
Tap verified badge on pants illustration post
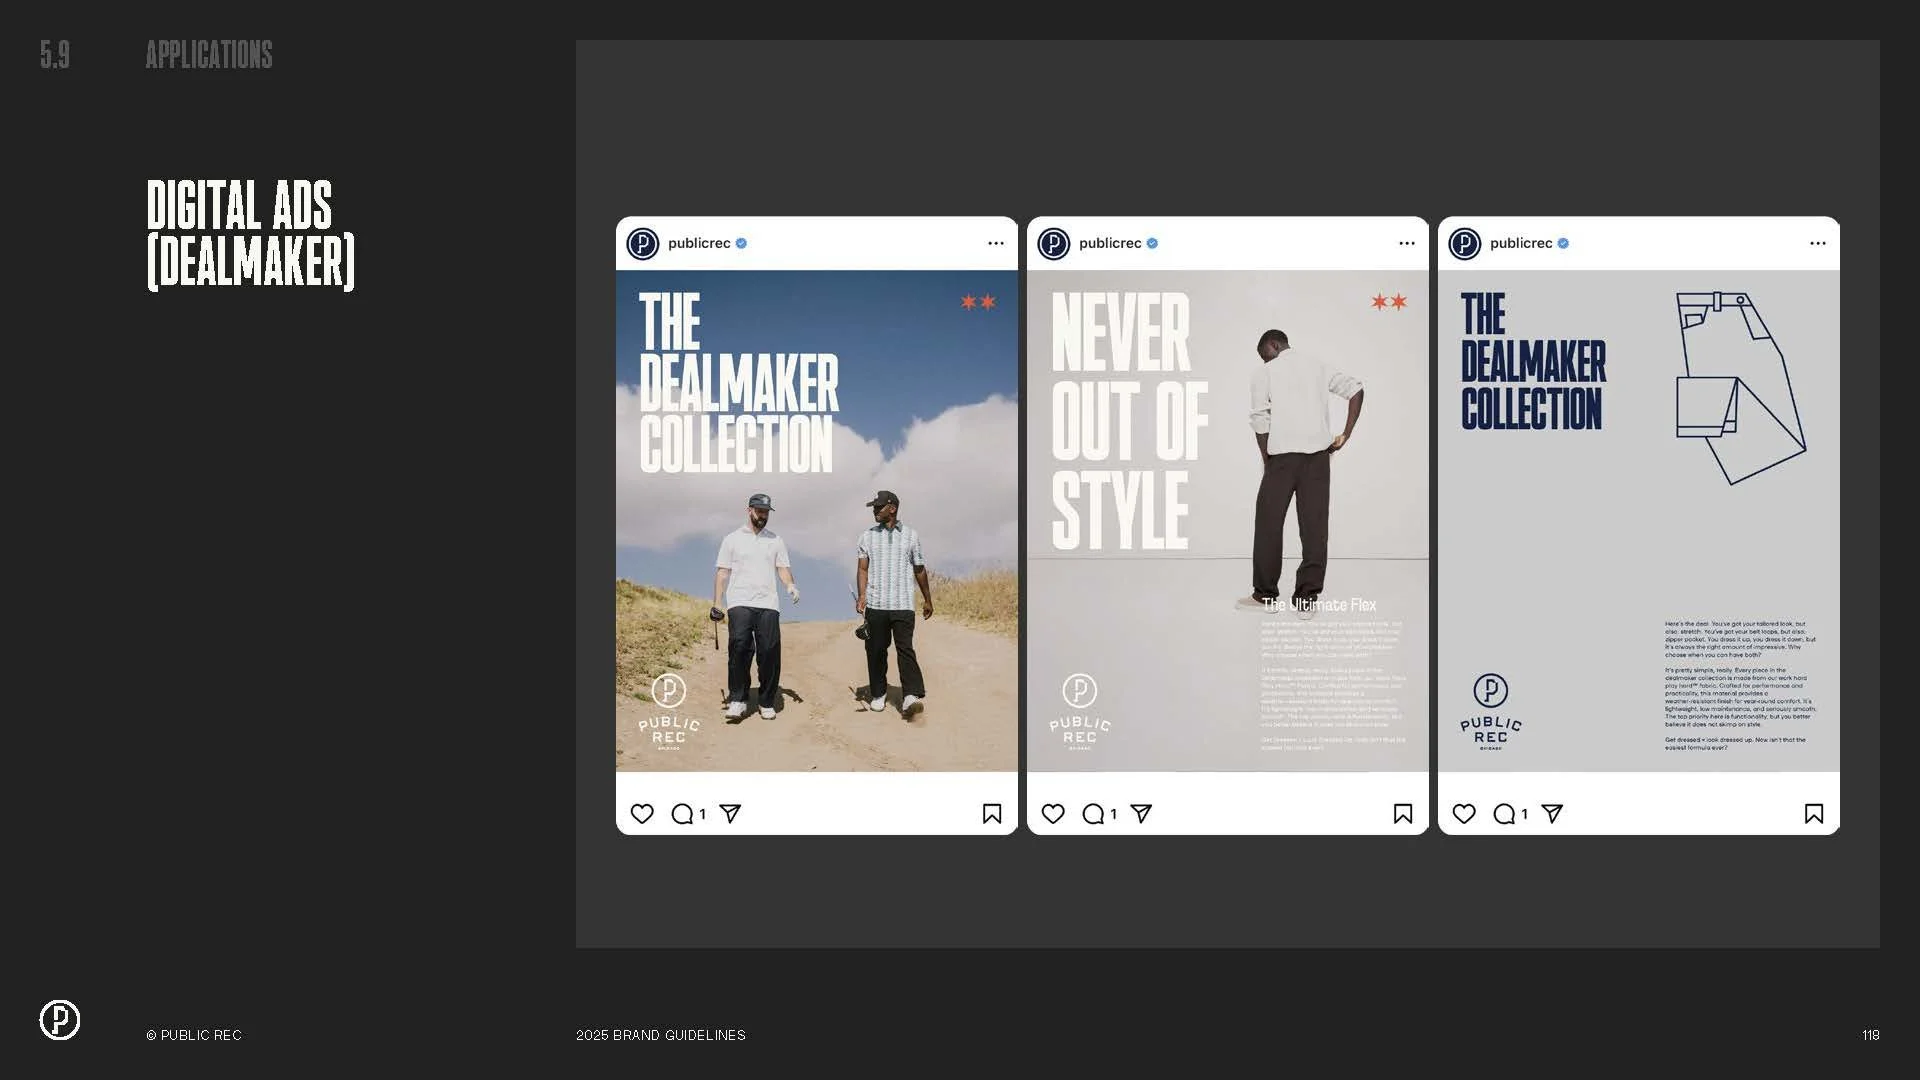[1563, 243]
